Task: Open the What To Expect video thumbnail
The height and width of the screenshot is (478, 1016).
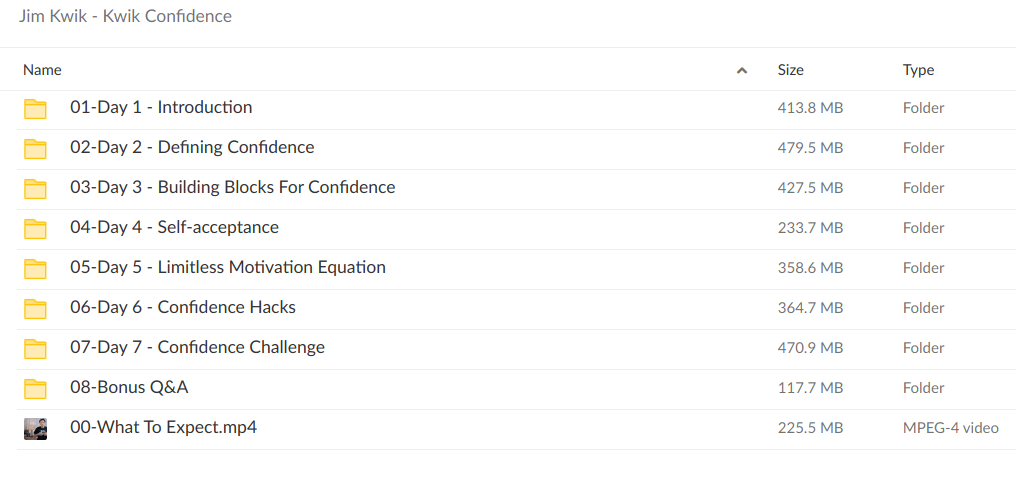Action: (x=35, y=428)
